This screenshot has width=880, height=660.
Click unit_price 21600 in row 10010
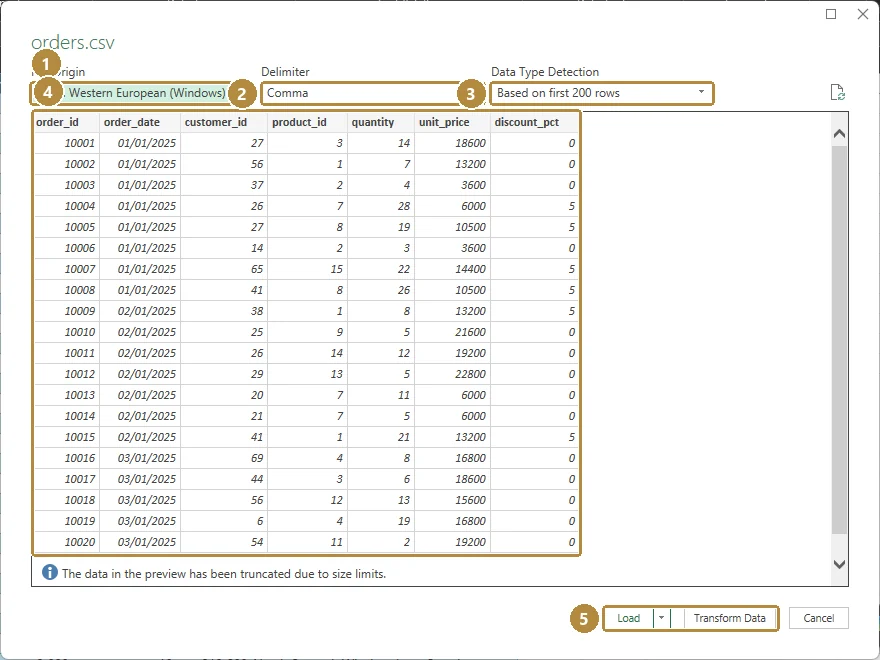click(452, 332)
